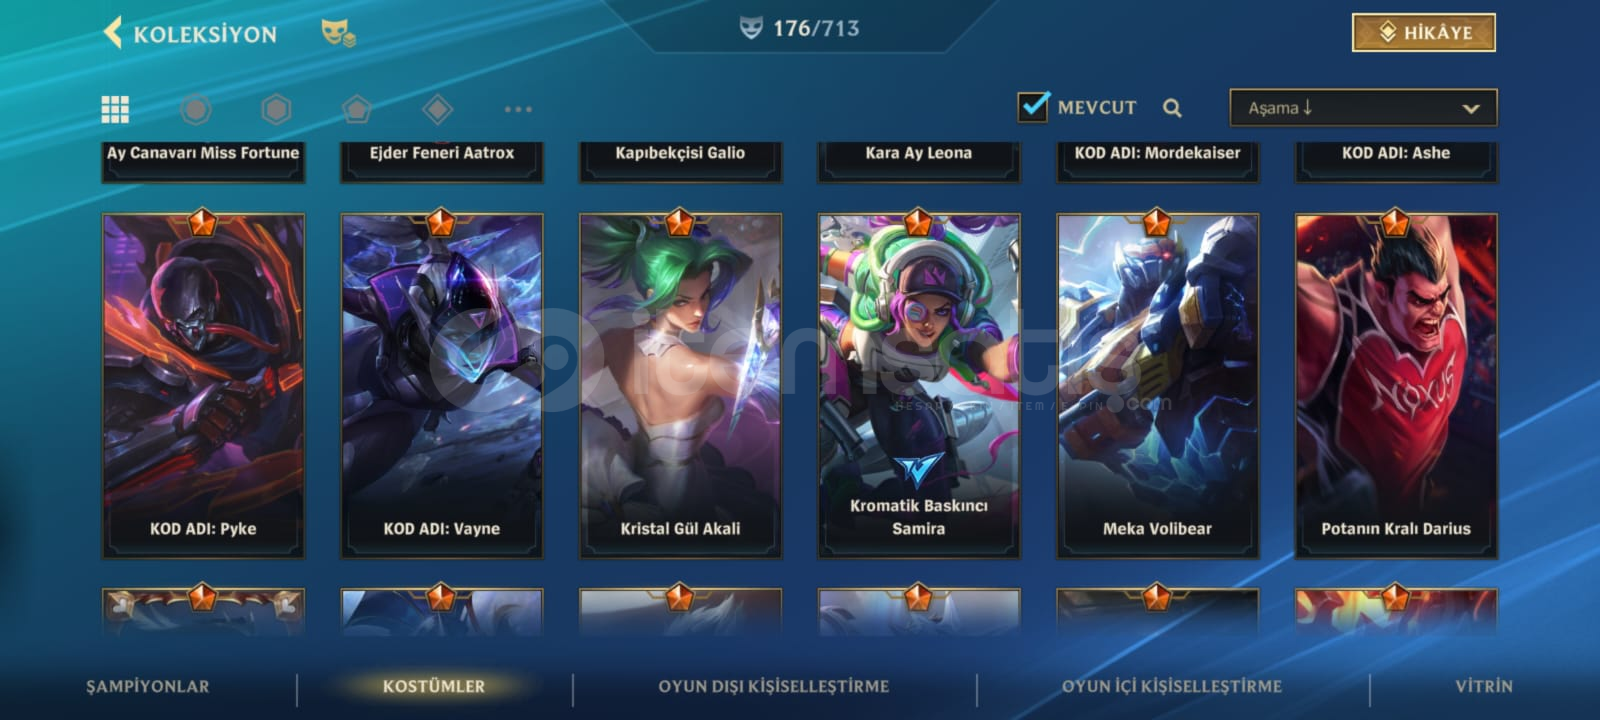1600x720 pixels.
Task: Go back using the Koleksiyon arrow
Action: click(x=113, y=32)
